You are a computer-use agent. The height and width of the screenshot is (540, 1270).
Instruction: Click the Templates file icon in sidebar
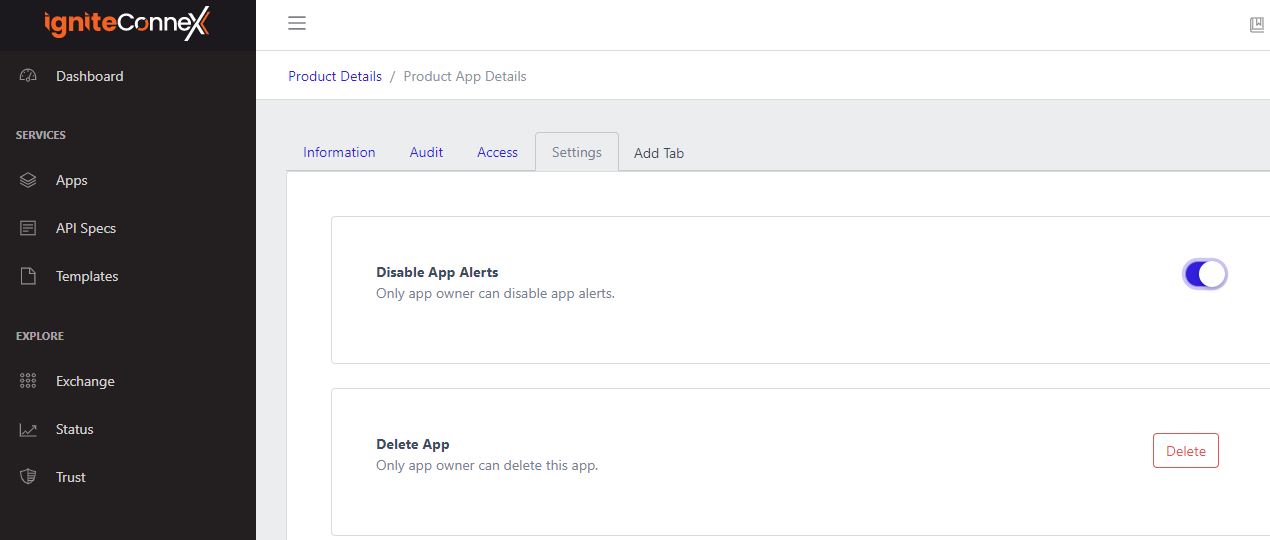[28, 277]
